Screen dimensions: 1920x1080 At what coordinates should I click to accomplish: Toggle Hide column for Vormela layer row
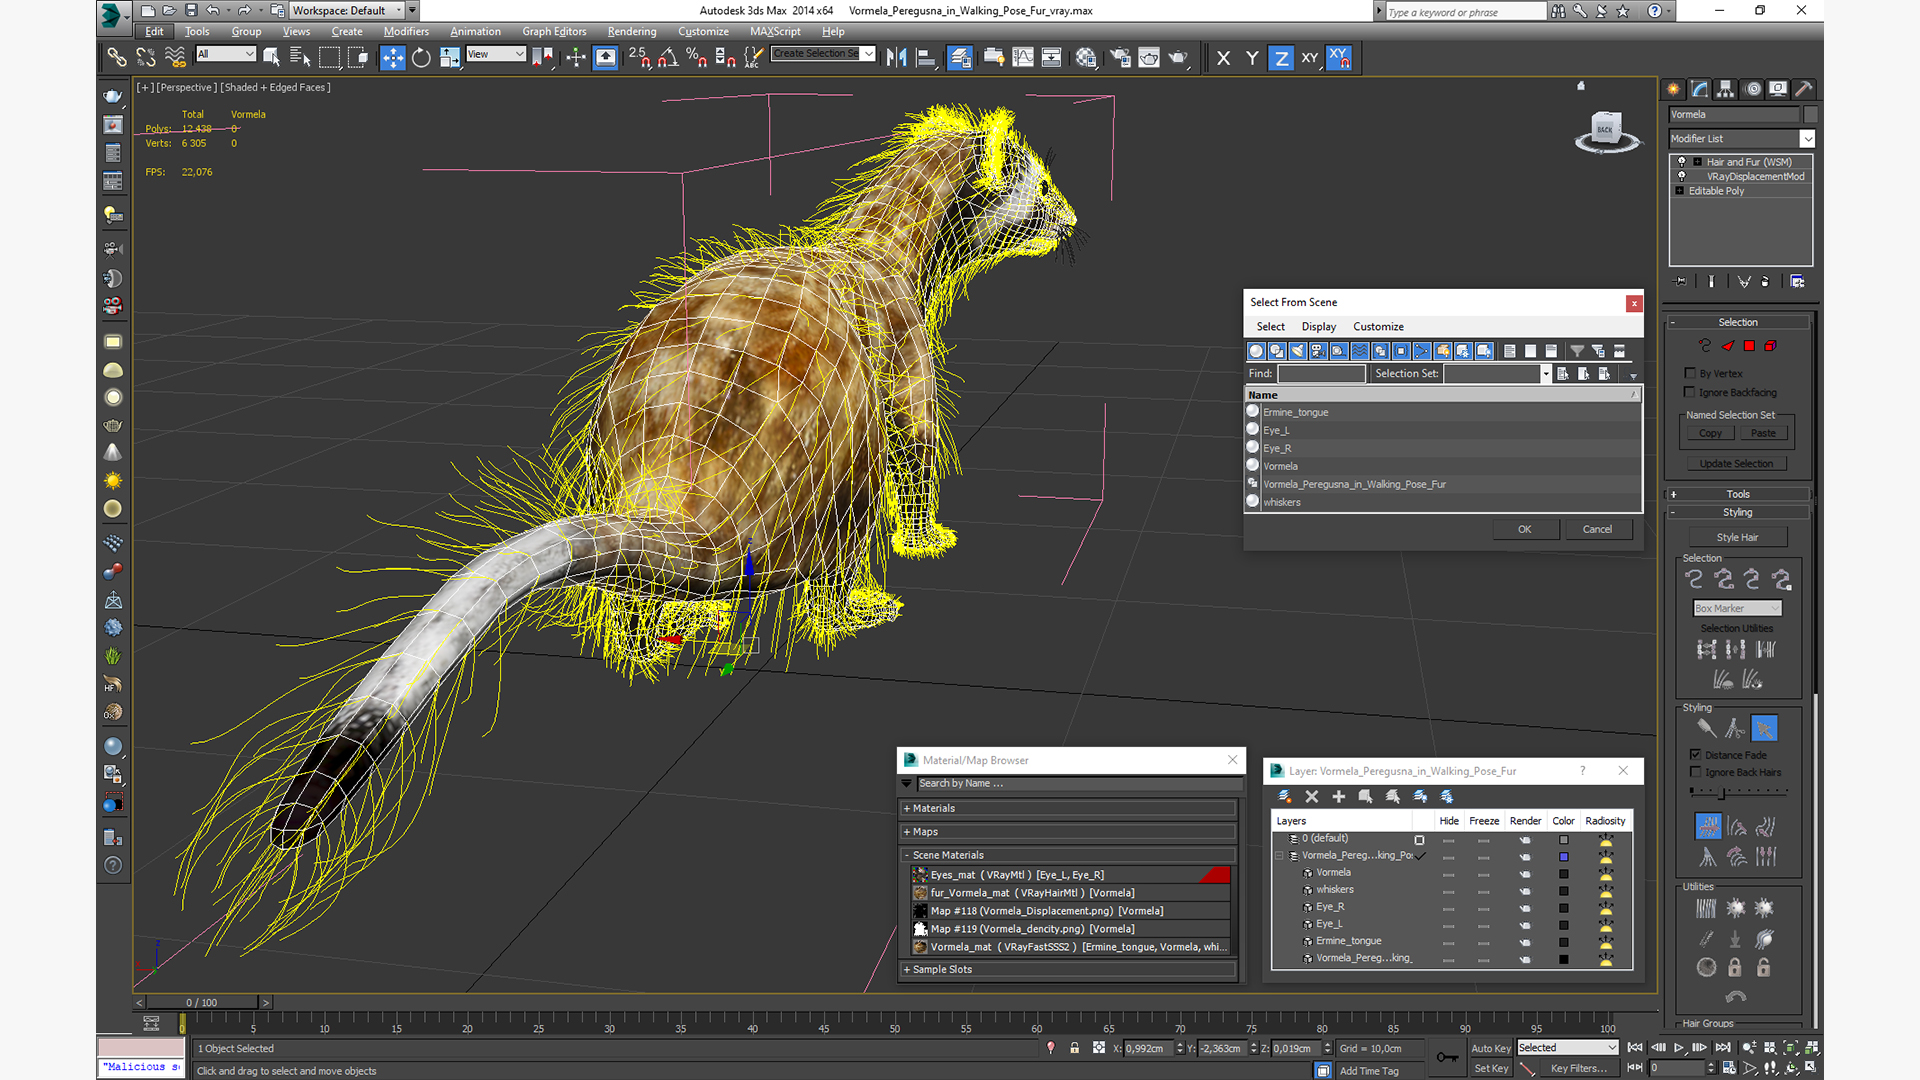point(1448,874)
